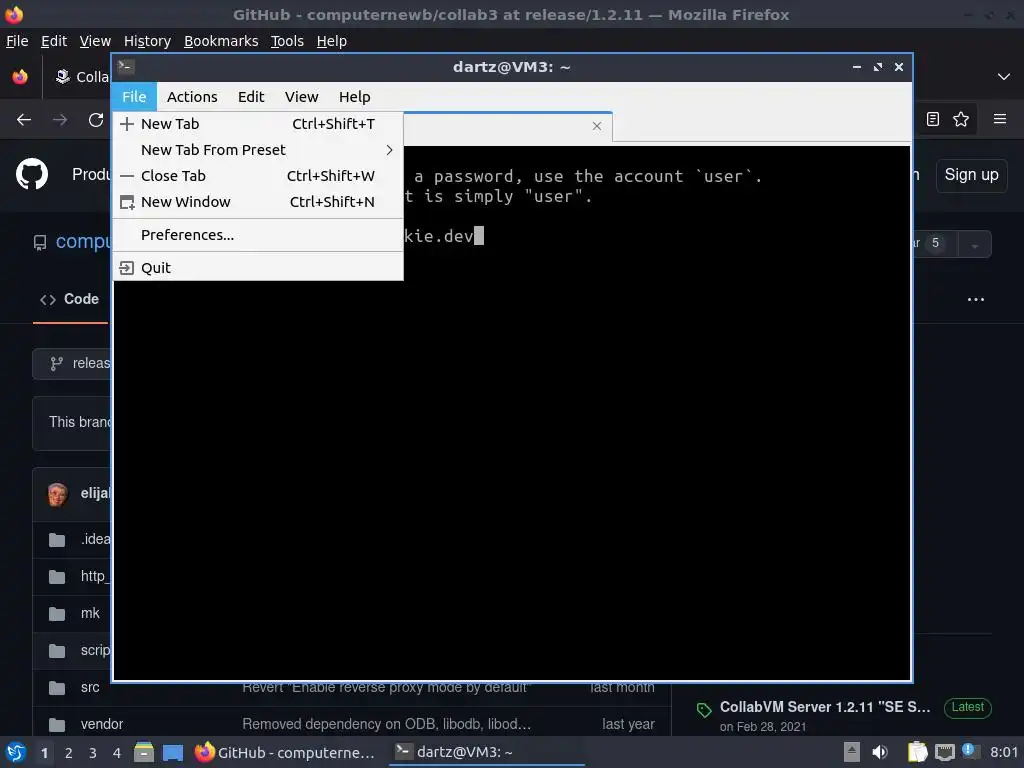The image size is (1024, 768).
Task: Open the clipboard manager tray icon
Action: (x=918, y=752)
